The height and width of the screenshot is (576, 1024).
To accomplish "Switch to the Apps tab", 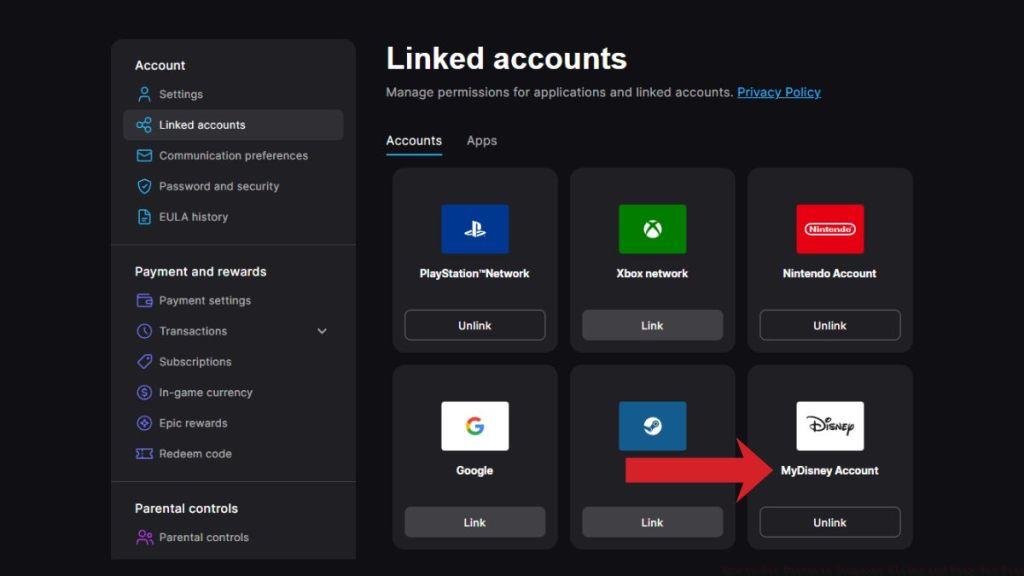I will click(481, 141).
